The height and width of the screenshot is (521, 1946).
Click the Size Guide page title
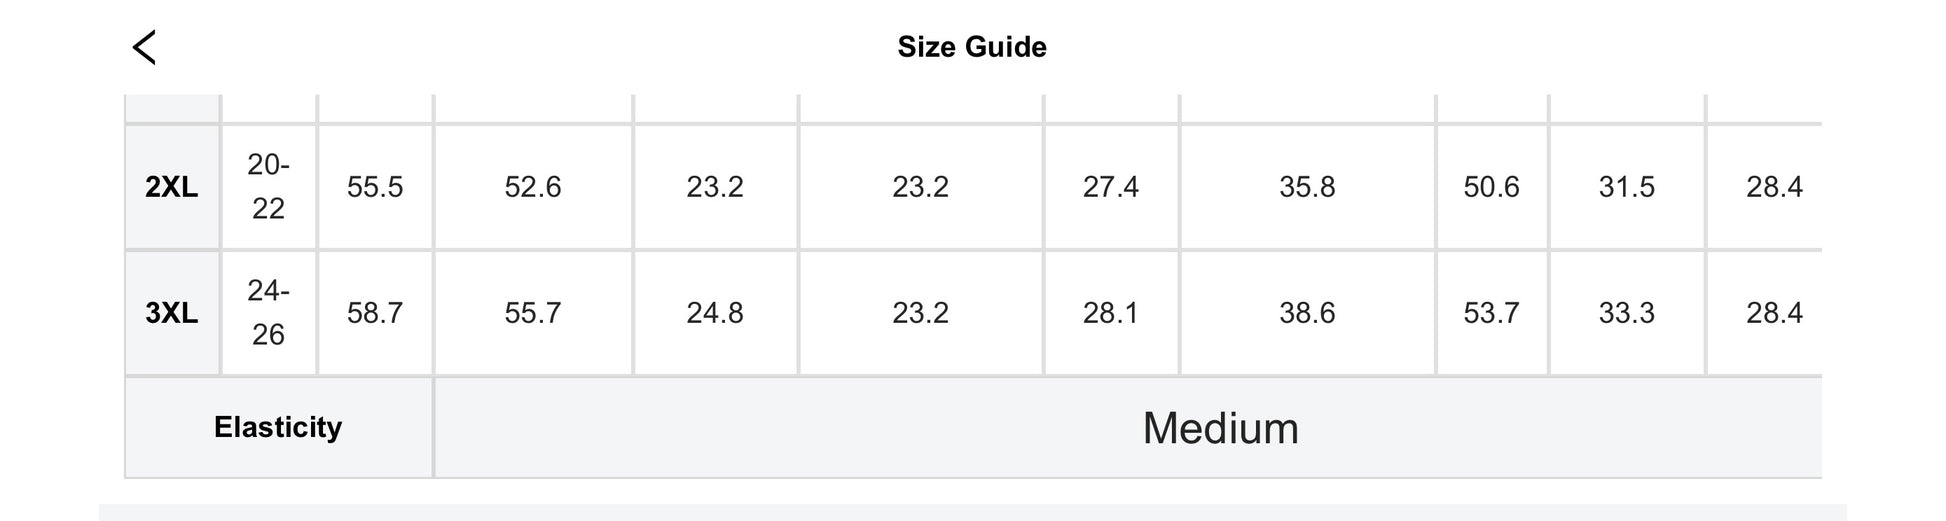coord(971,47)
